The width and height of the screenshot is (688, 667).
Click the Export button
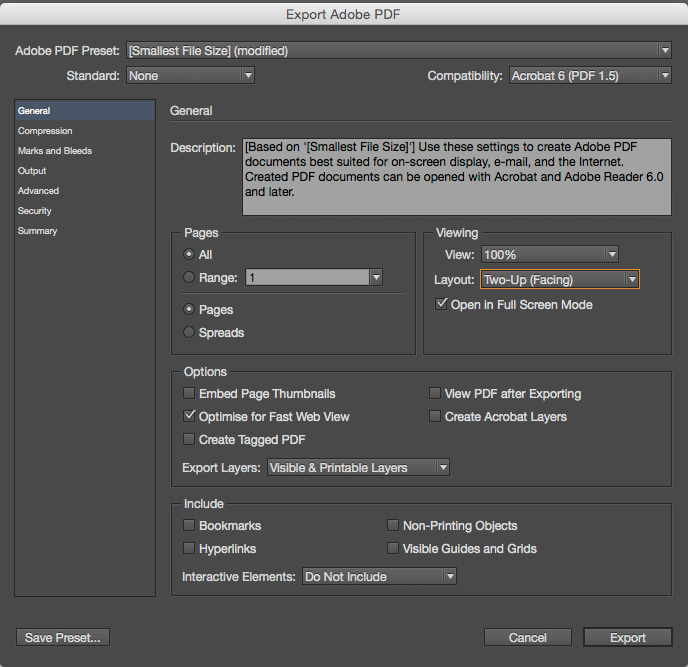(x=628, y=637)
